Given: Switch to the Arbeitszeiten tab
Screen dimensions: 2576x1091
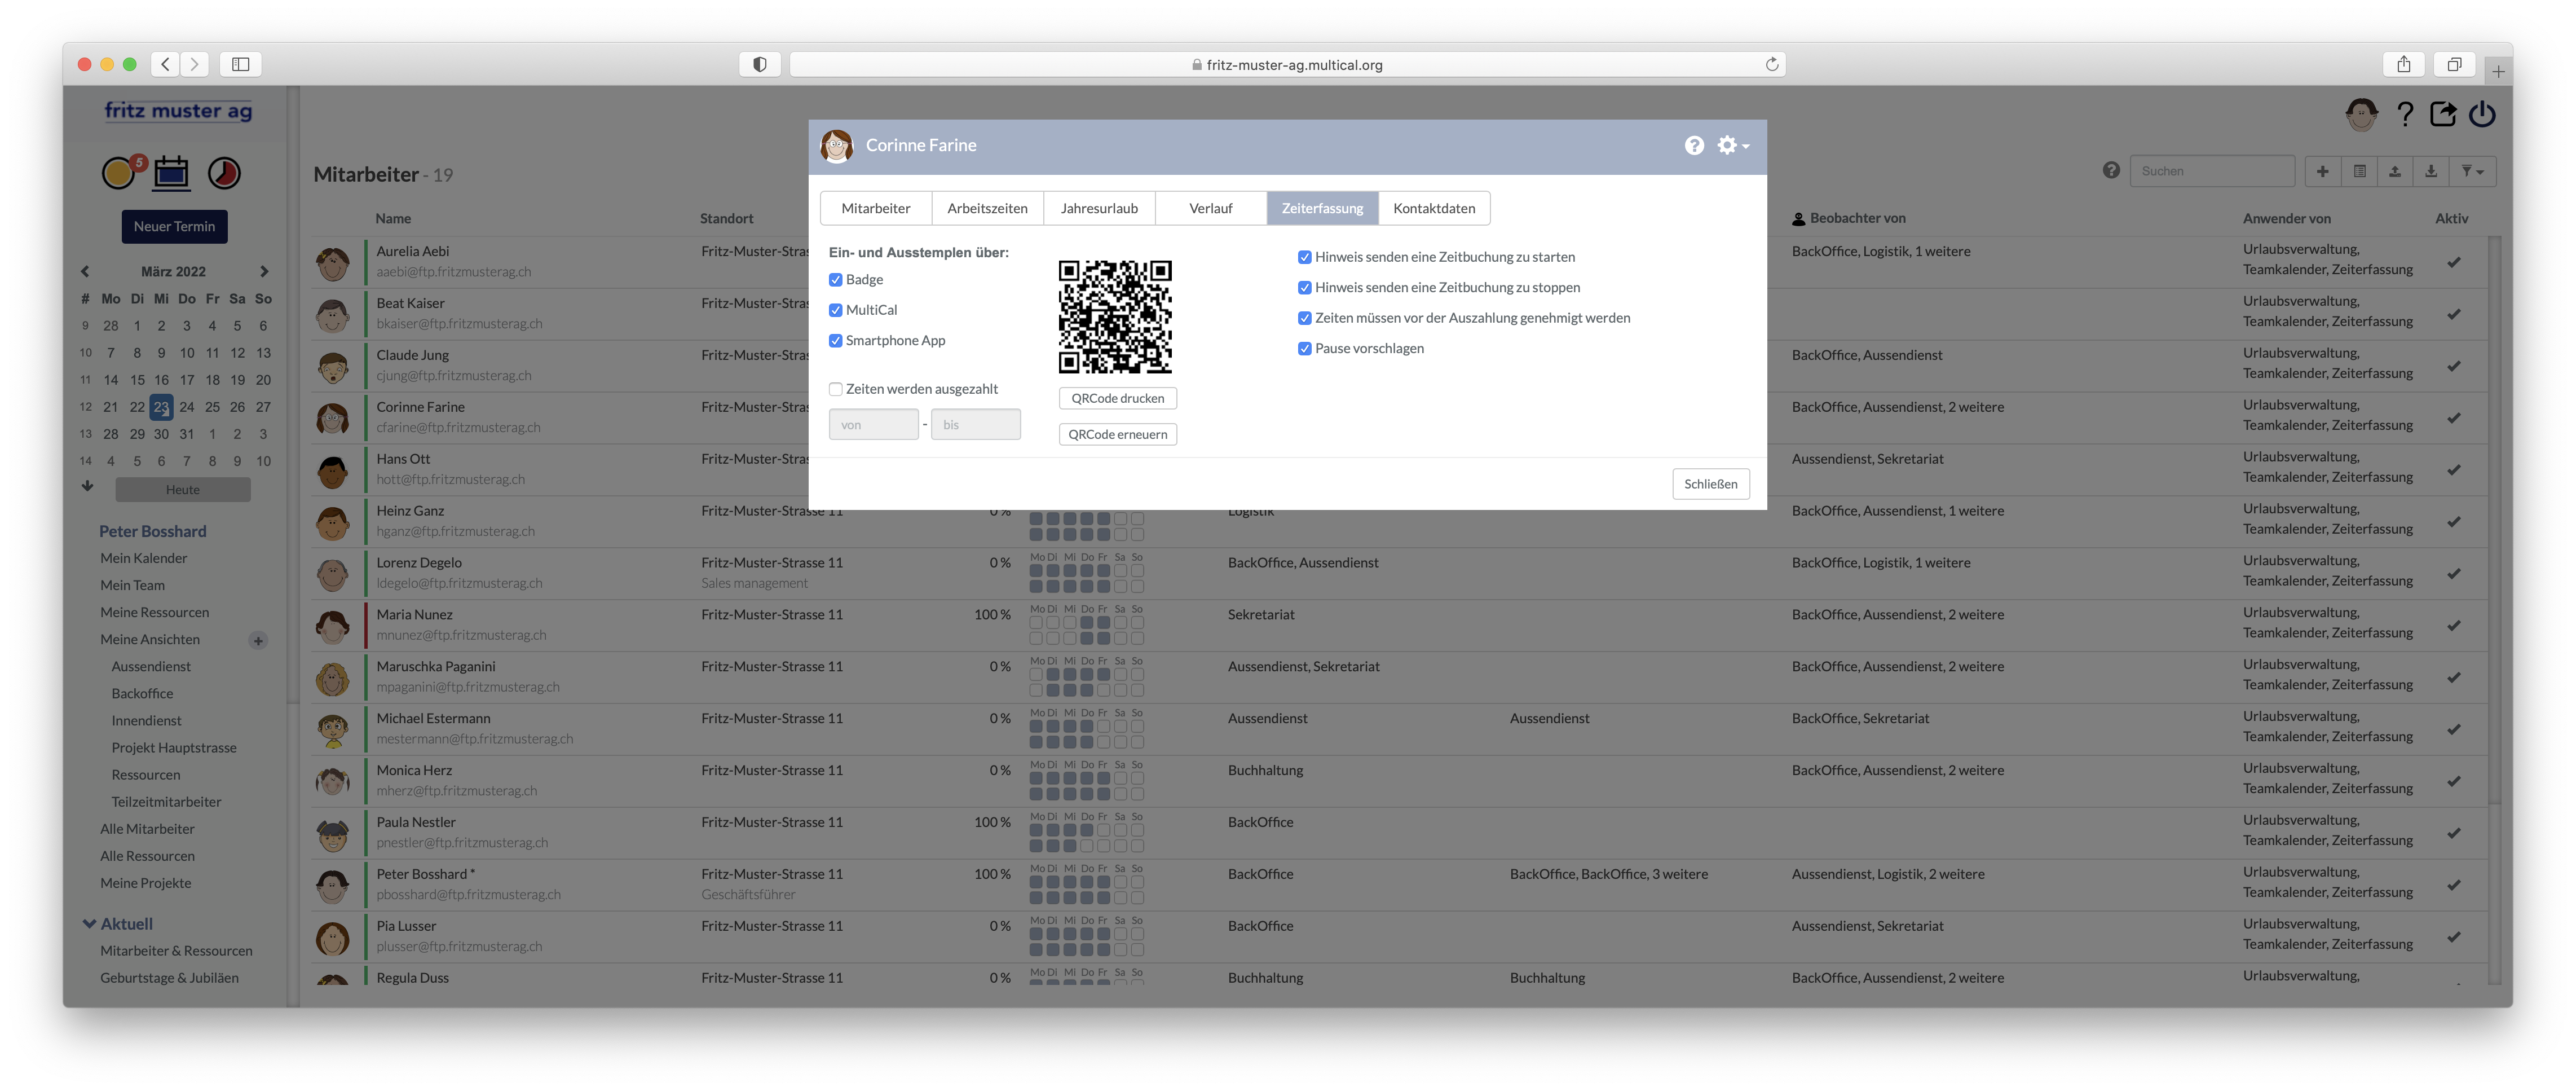Looking at the screenshot, I should pos(987,208).
